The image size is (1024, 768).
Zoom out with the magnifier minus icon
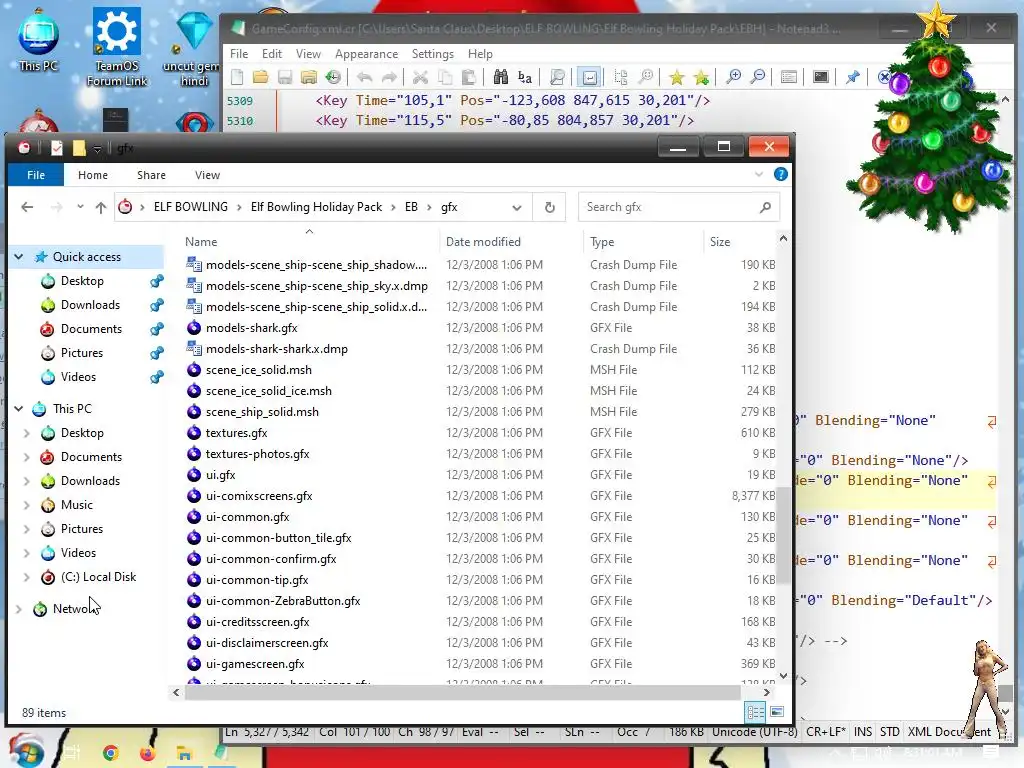pos(758,78)
